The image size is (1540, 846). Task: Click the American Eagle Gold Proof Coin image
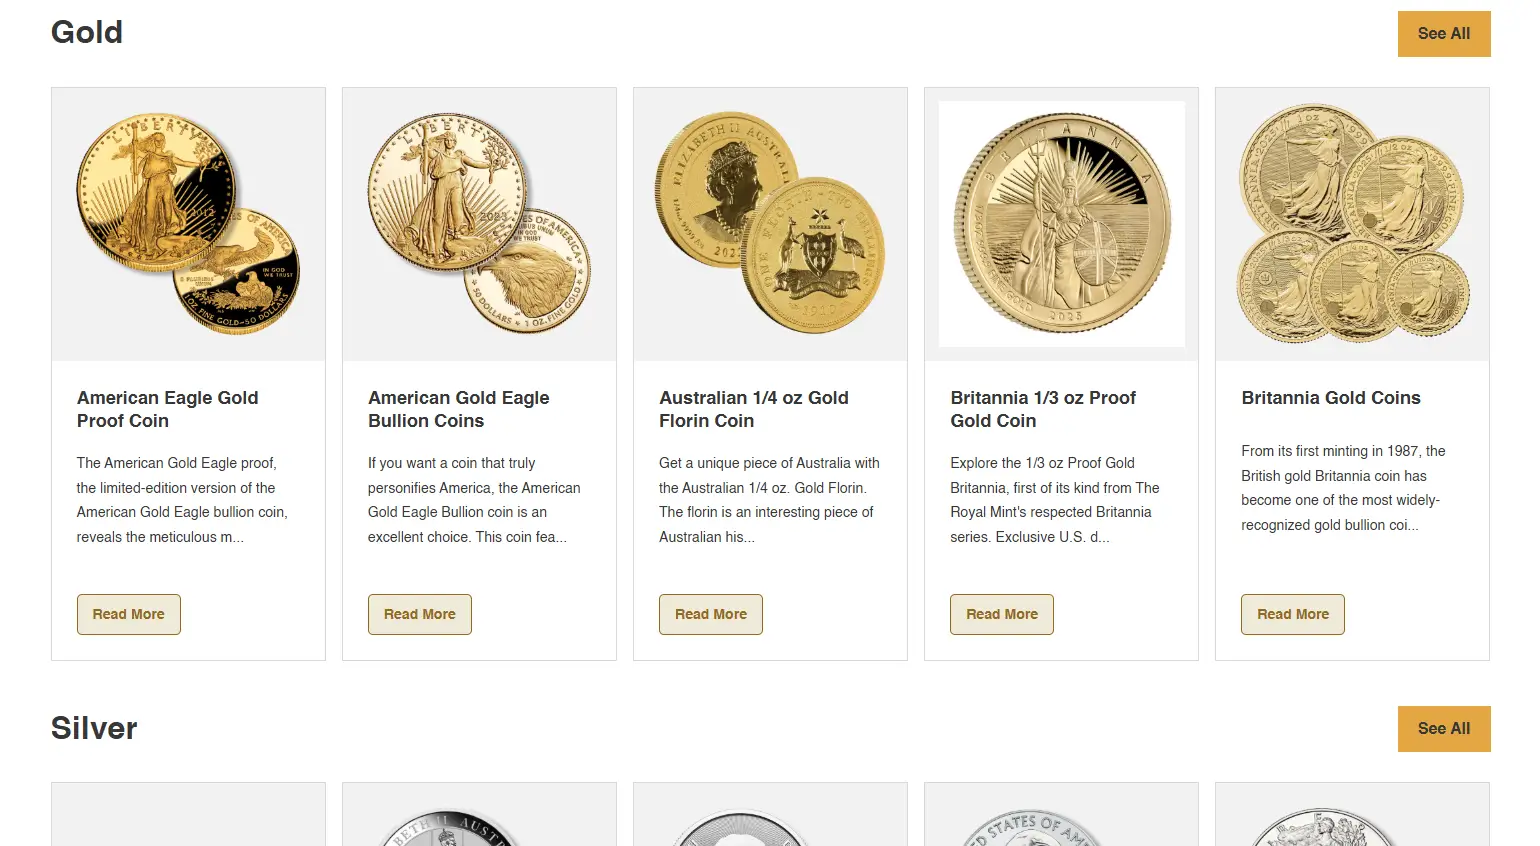pos(188,223)
